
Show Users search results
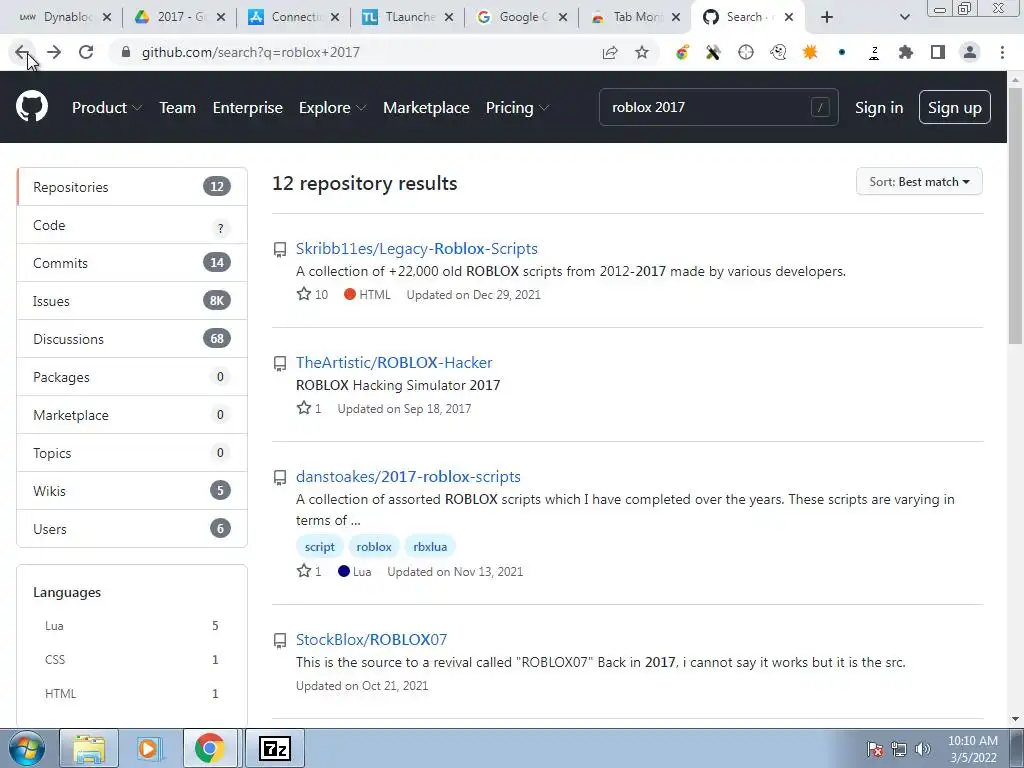(132, 528)
